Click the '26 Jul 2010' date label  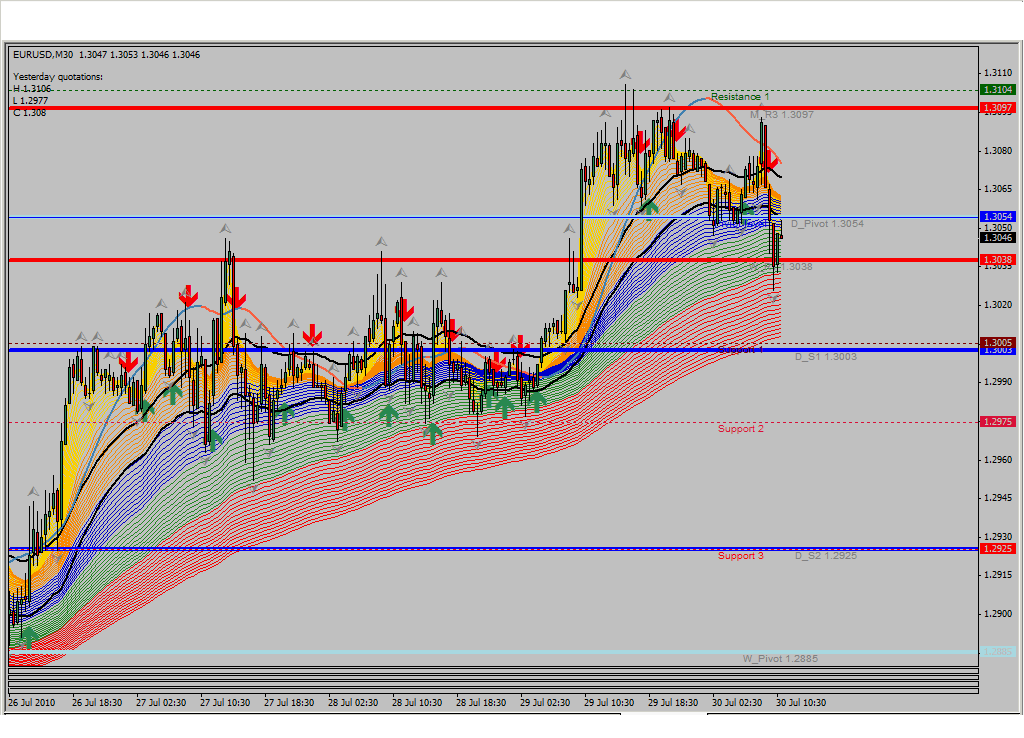(x=32, y=703)
